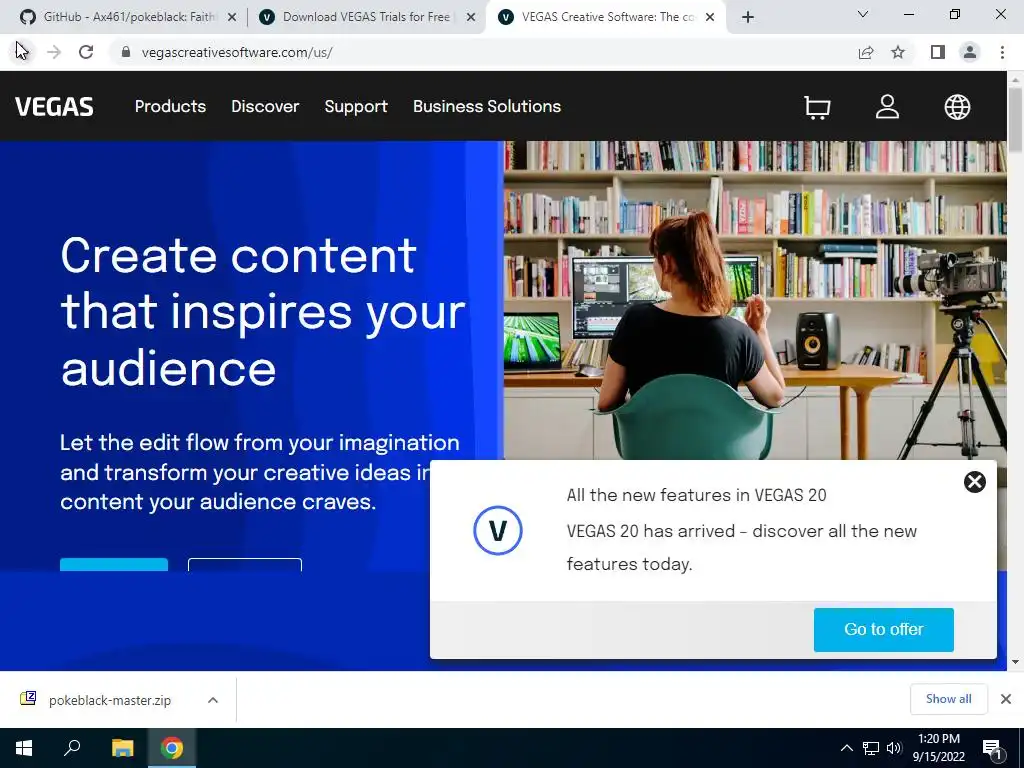Open the Products menu

[170, 106]
